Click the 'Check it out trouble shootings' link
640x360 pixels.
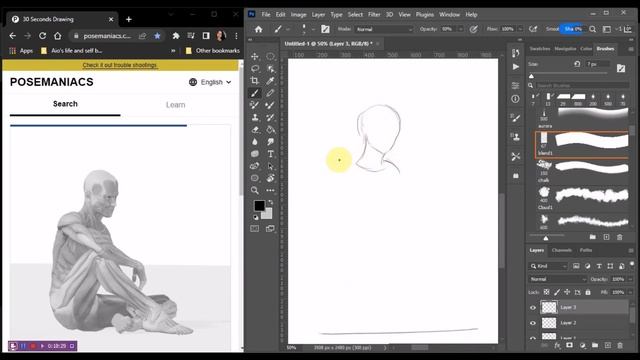click(x=119, y=65)
